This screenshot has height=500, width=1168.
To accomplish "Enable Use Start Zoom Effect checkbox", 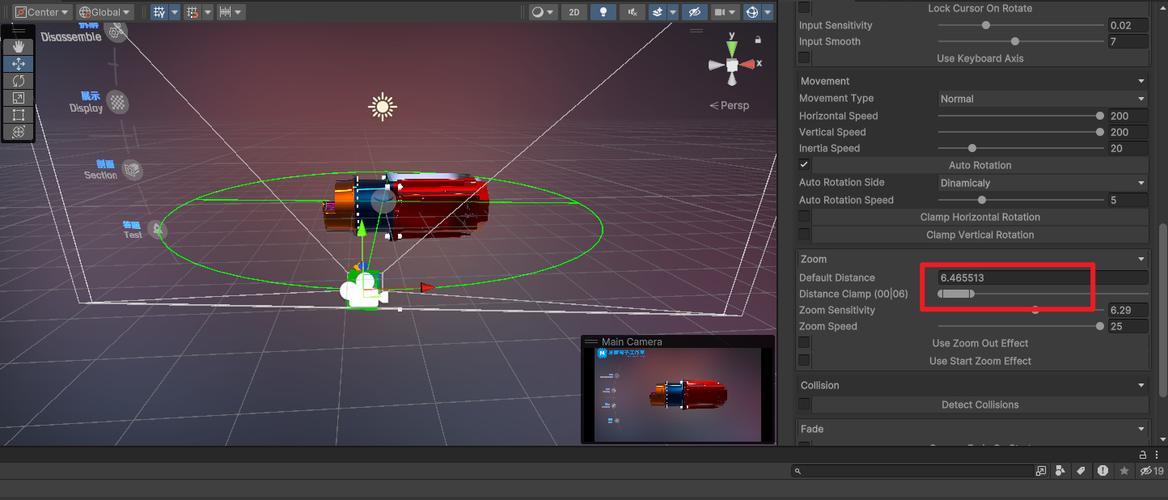I will coord(804,361).
